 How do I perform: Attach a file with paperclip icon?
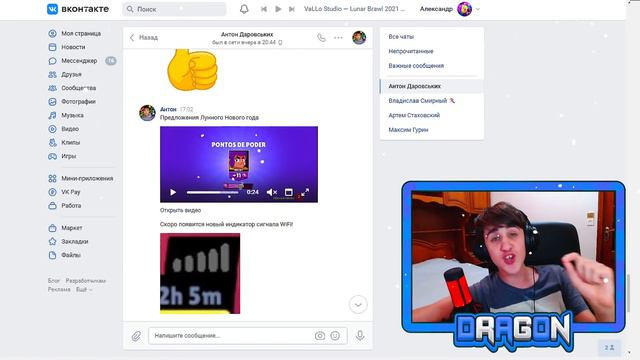tap(136, 336)
